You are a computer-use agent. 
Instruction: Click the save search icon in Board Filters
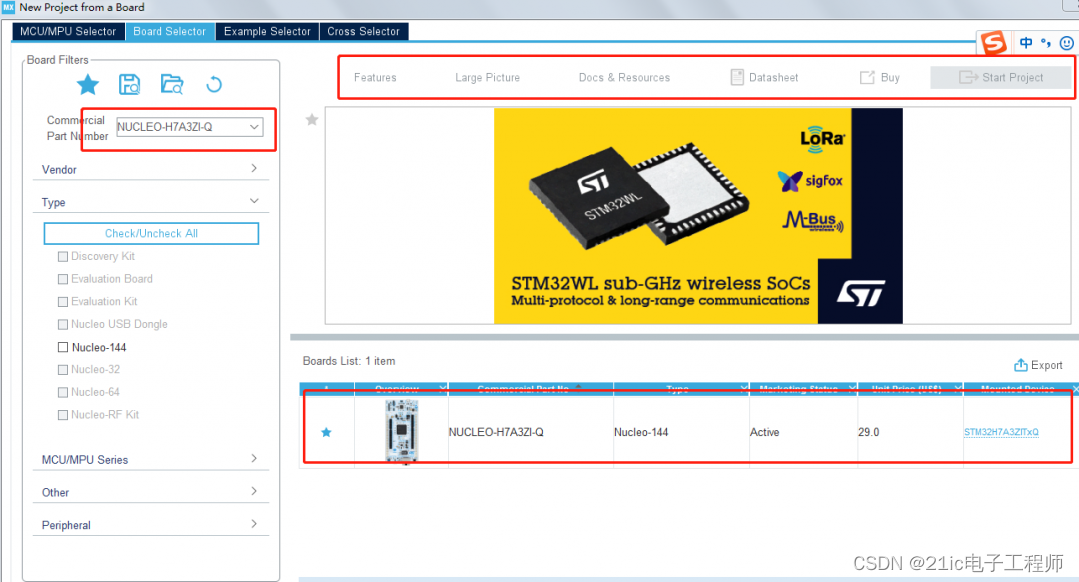coord(129,85)
